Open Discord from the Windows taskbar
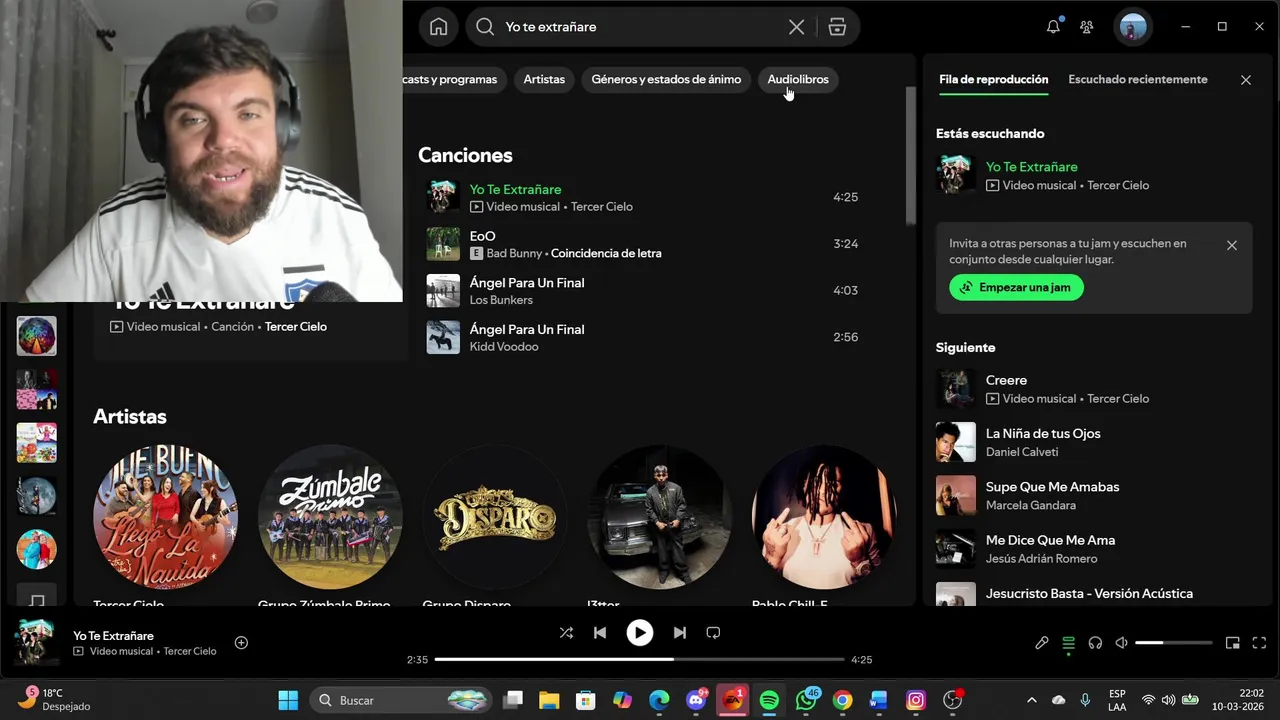 696,700
